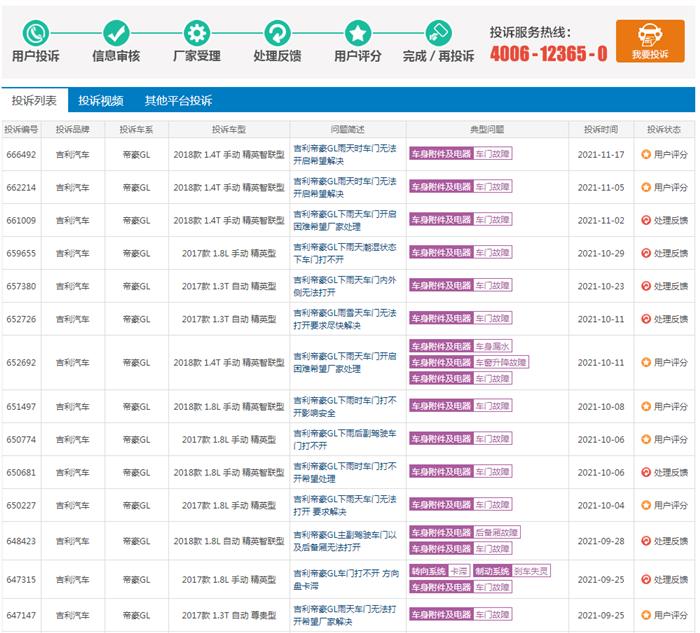Click the orange 我要投诉 car button

coord(650,41)
